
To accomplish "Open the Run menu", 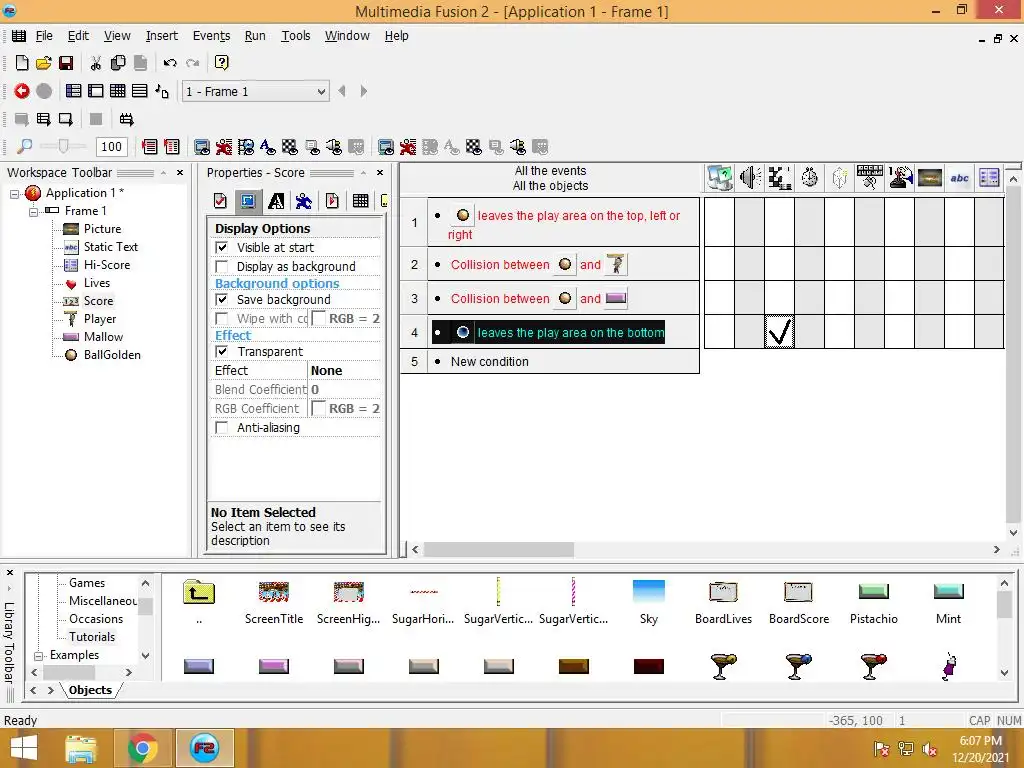I will tap(255, 36).
